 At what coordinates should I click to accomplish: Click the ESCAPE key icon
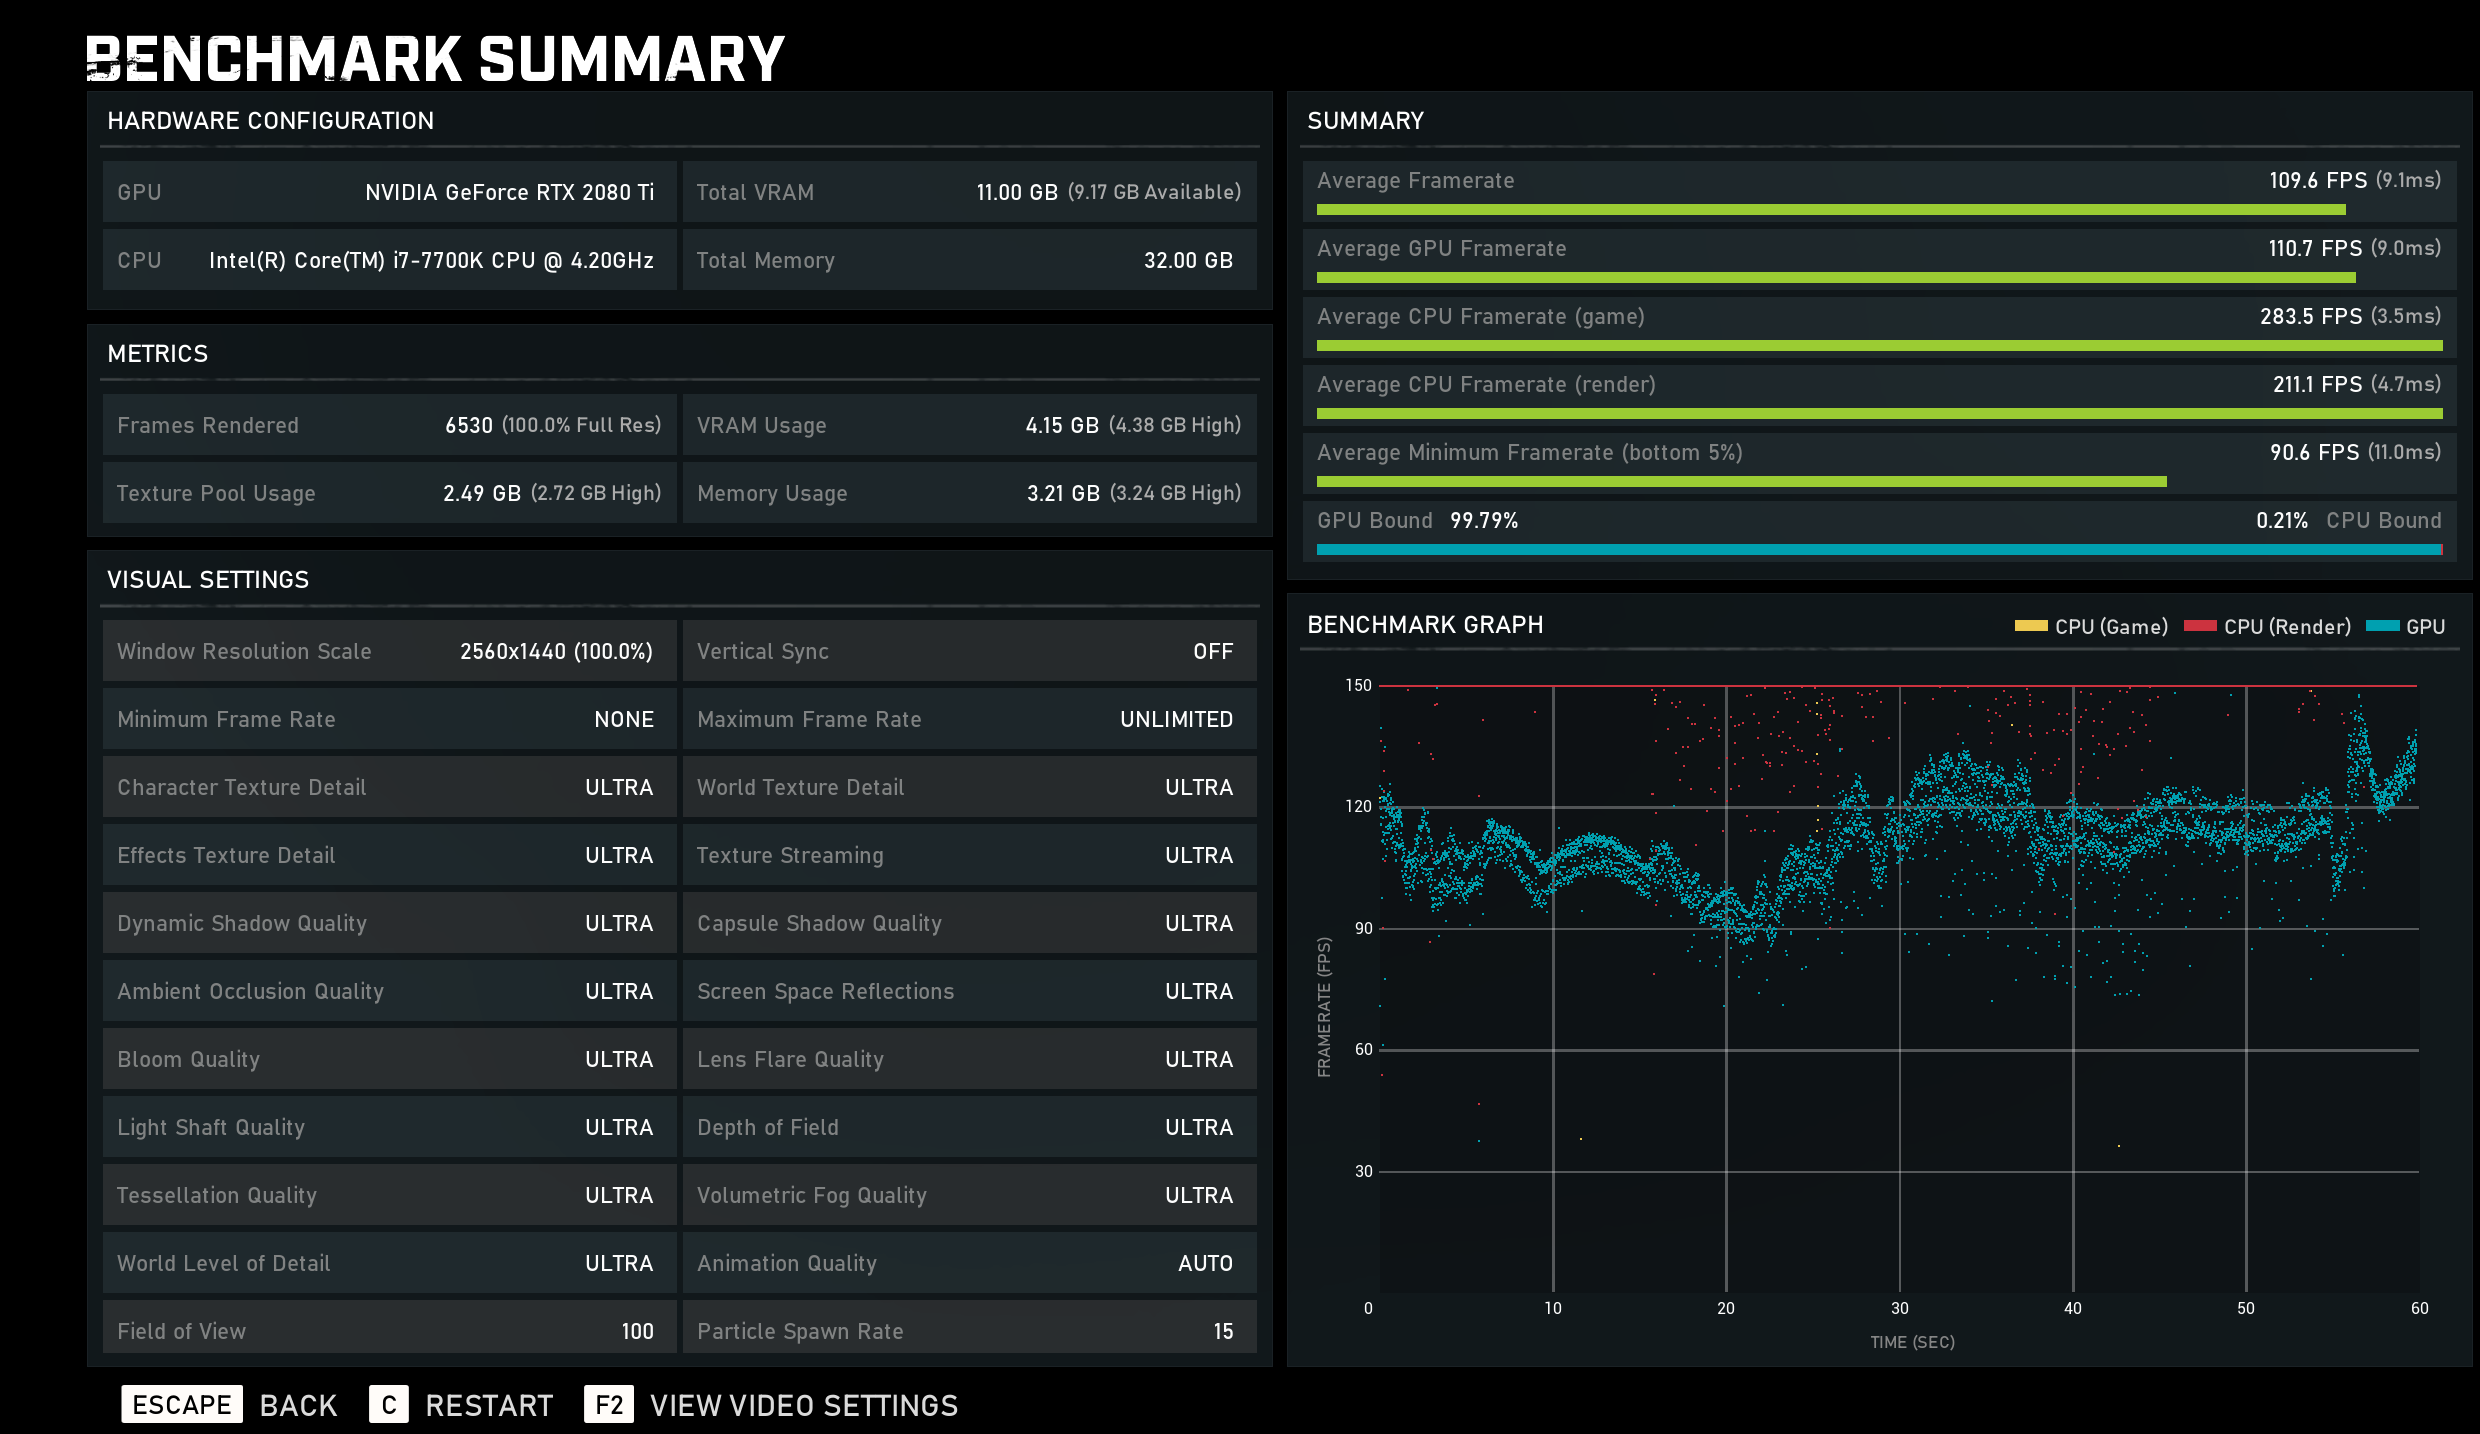(181, 1405)
